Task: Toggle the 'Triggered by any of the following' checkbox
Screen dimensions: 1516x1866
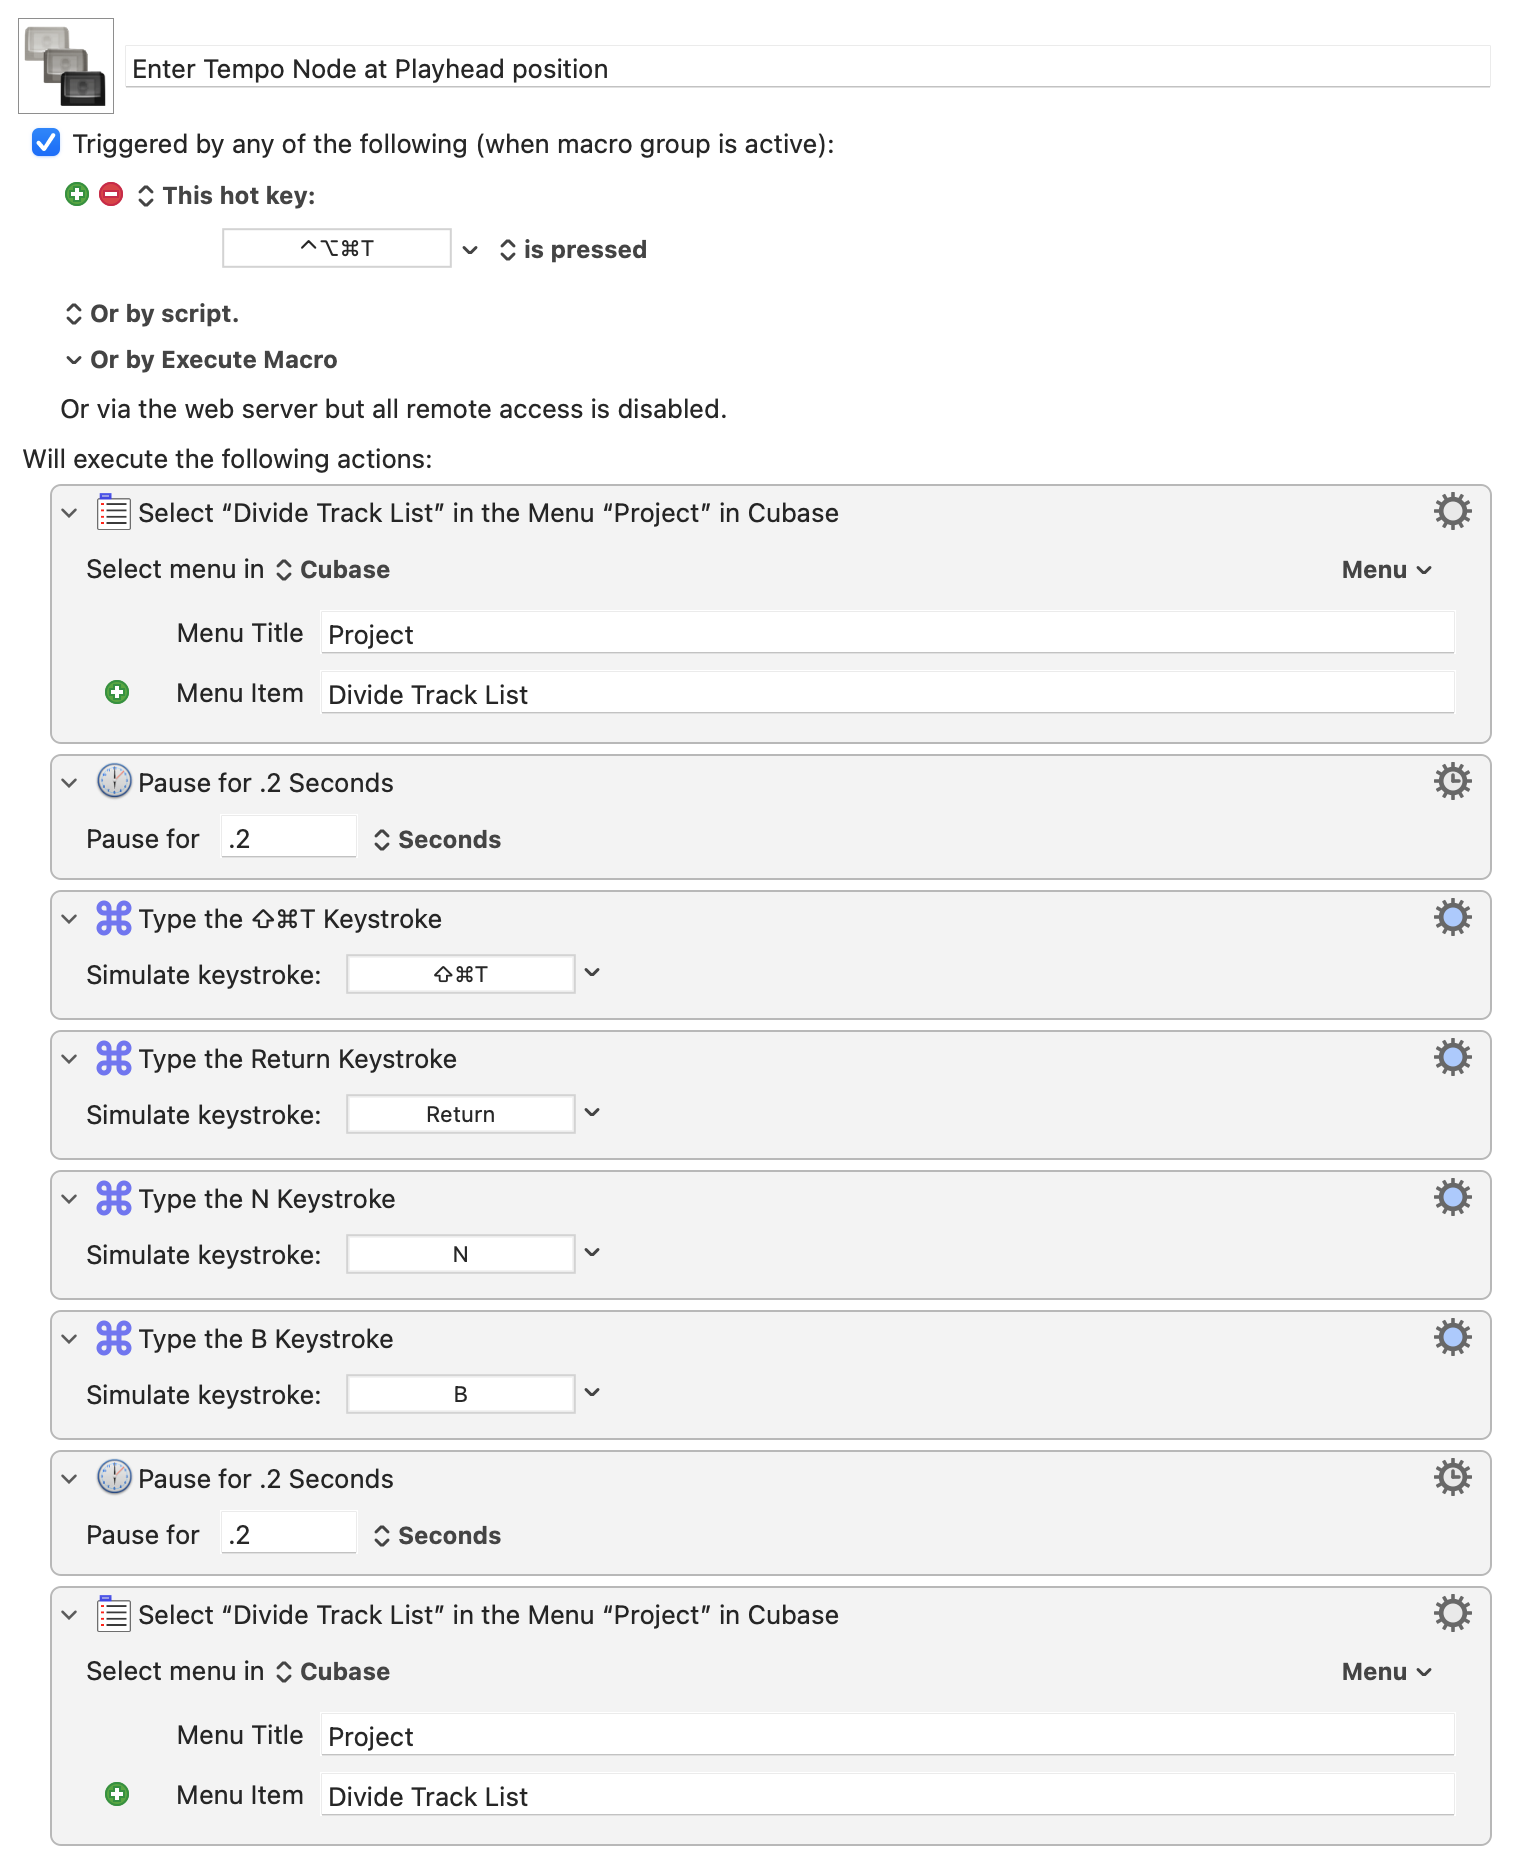Action: 46,143
